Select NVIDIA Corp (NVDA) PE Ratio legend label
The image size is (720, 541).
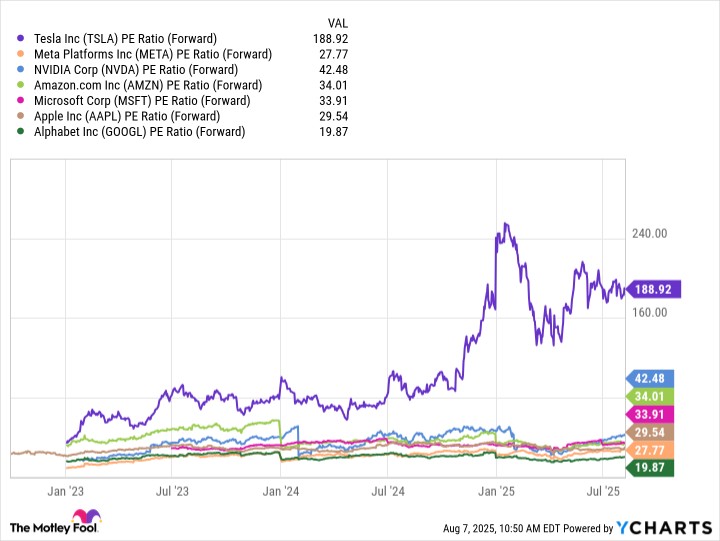[136, 70]
